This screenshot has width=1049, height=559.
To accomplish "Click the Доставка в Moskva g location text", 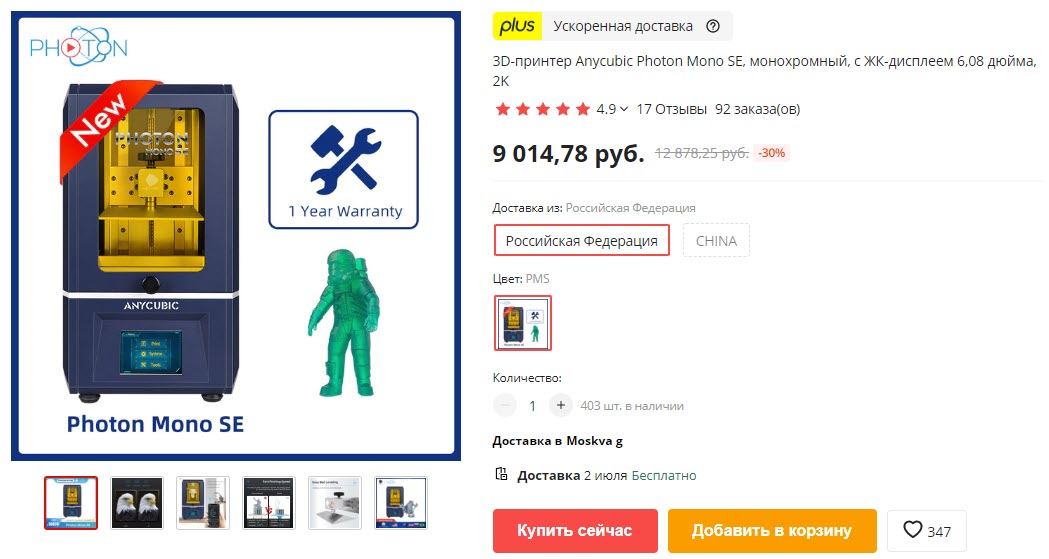I will tap(557, 441).
